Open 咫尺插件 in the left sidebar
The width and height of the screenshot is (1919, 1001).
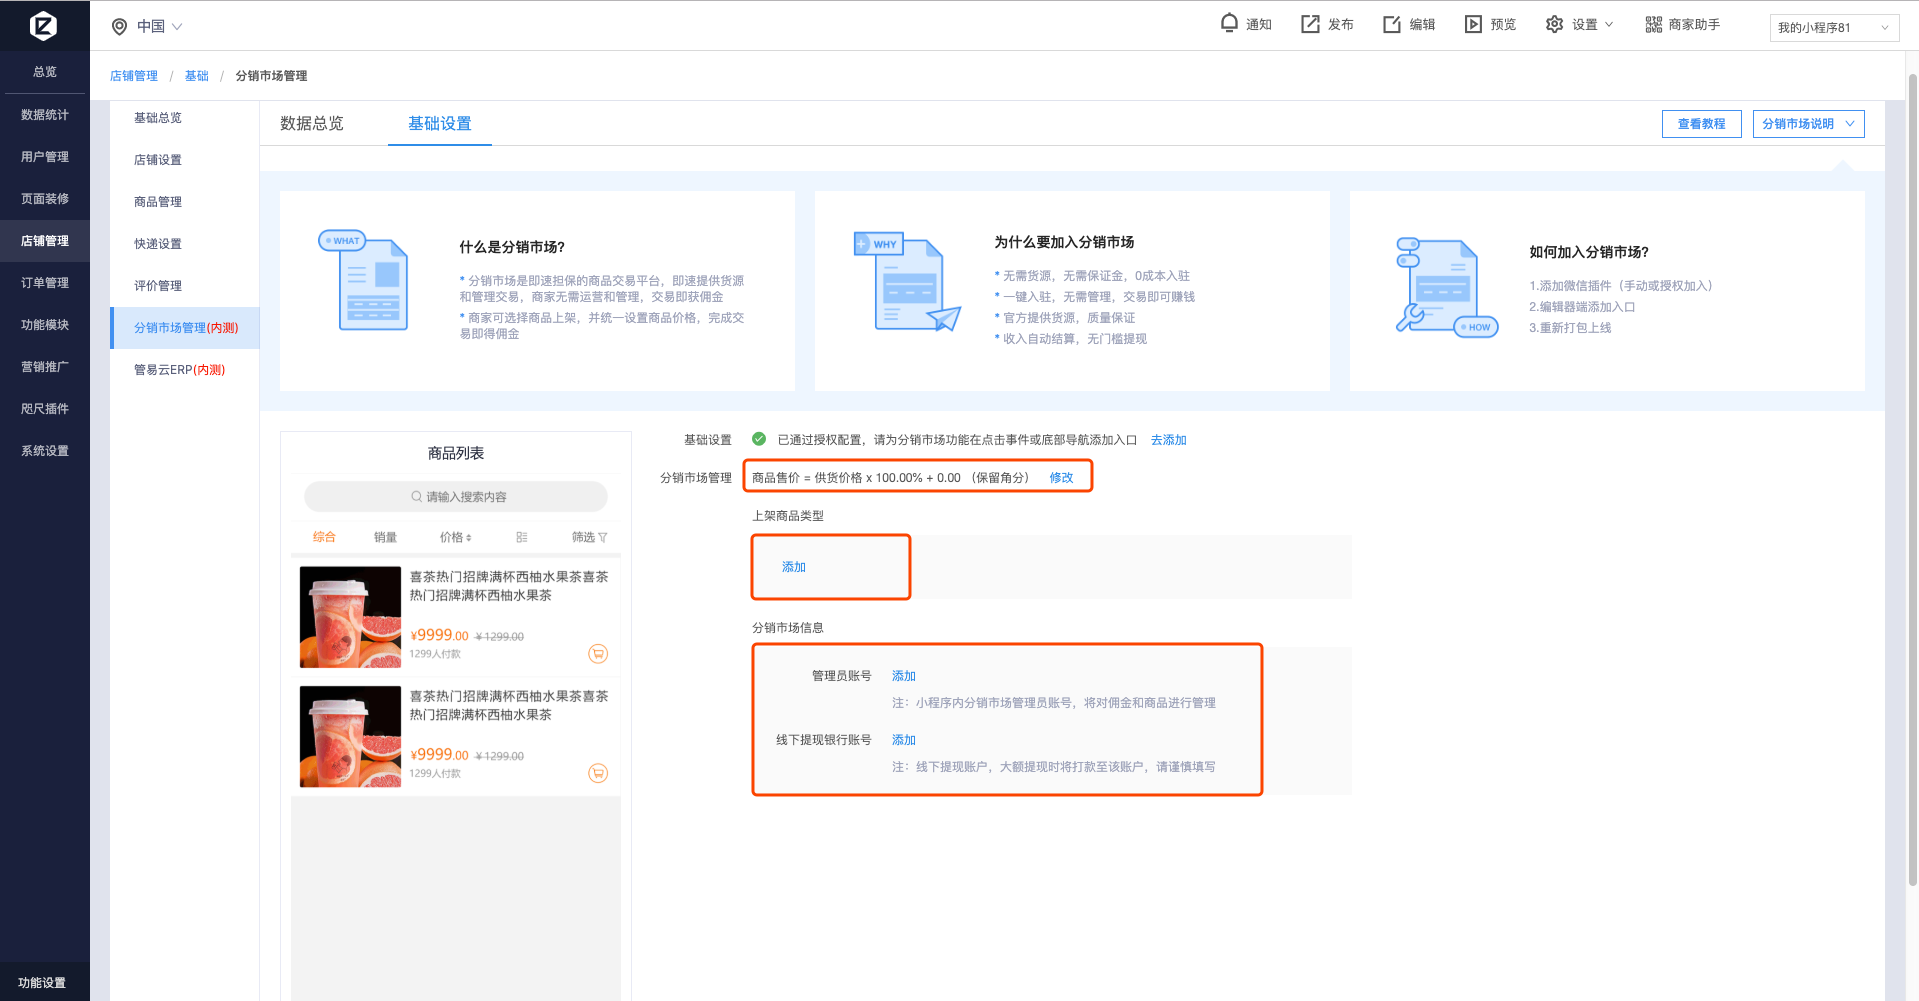(x=45, y=409)
